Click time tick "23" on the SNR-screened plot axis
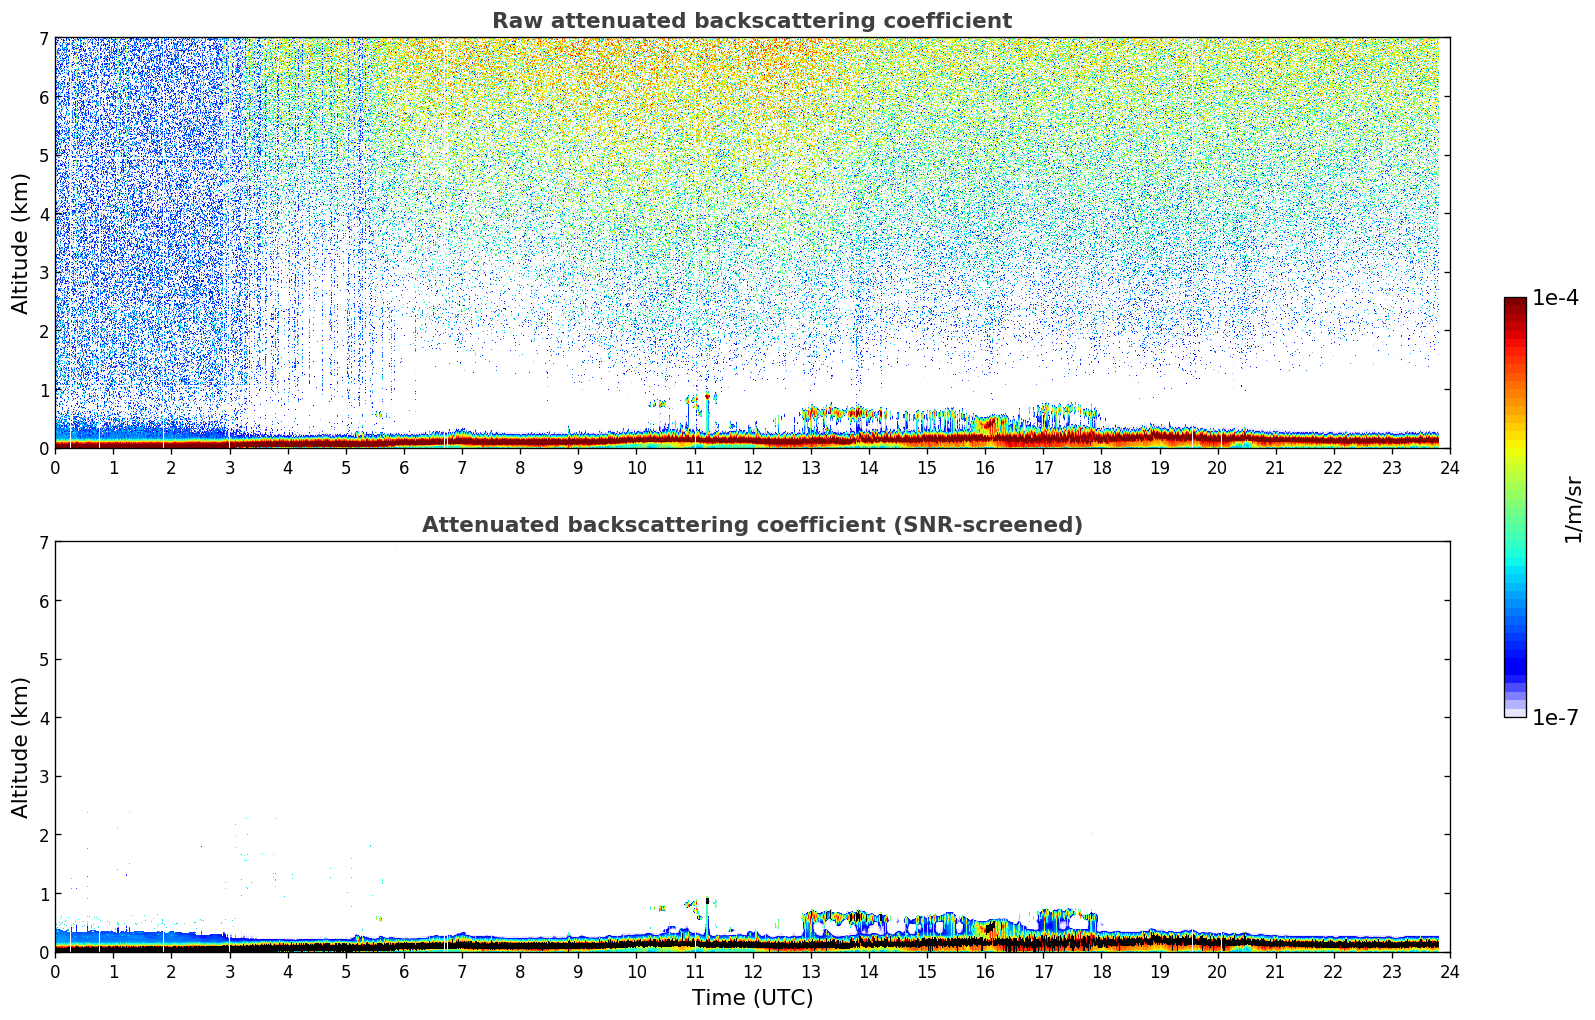The height and width of the screenshot is (1020, 1595). (x=1392, y=971)
